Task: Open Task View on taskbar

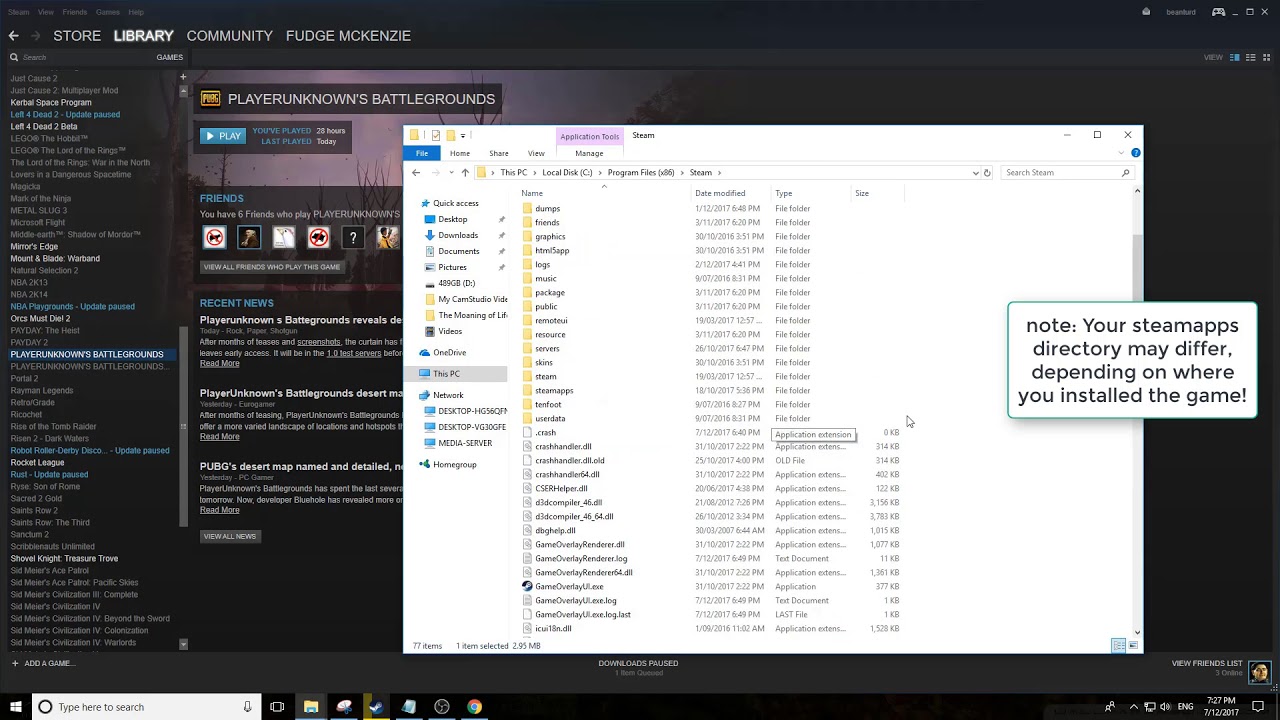Action: click(277, 707)
